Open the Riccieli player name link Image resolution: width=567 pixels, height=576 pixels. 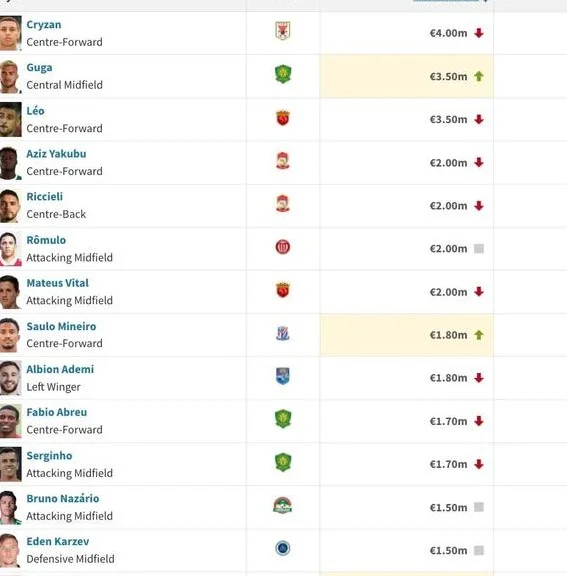44,197
